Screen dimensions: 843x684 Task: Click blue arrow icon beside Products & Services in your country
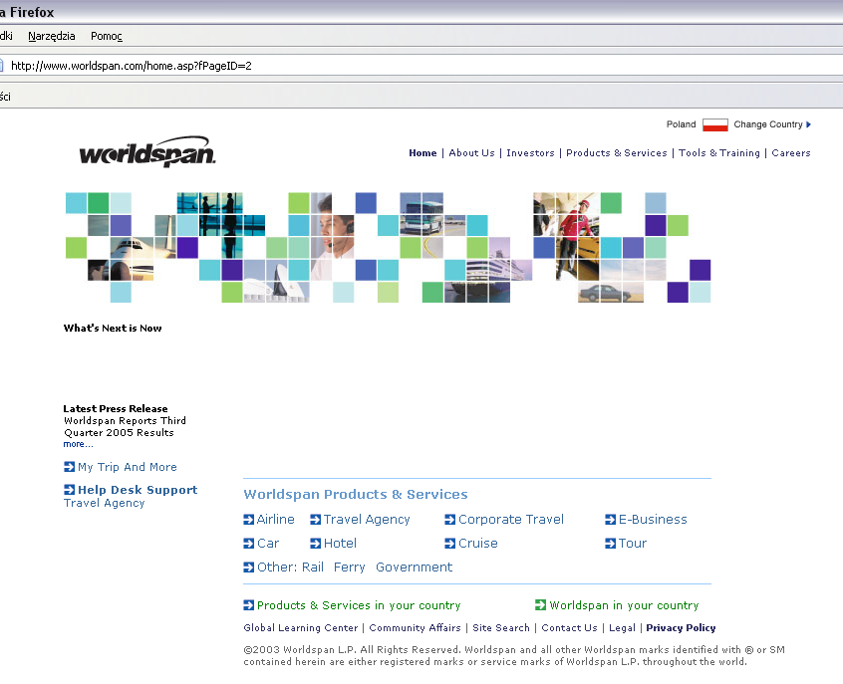click(248, 605)
